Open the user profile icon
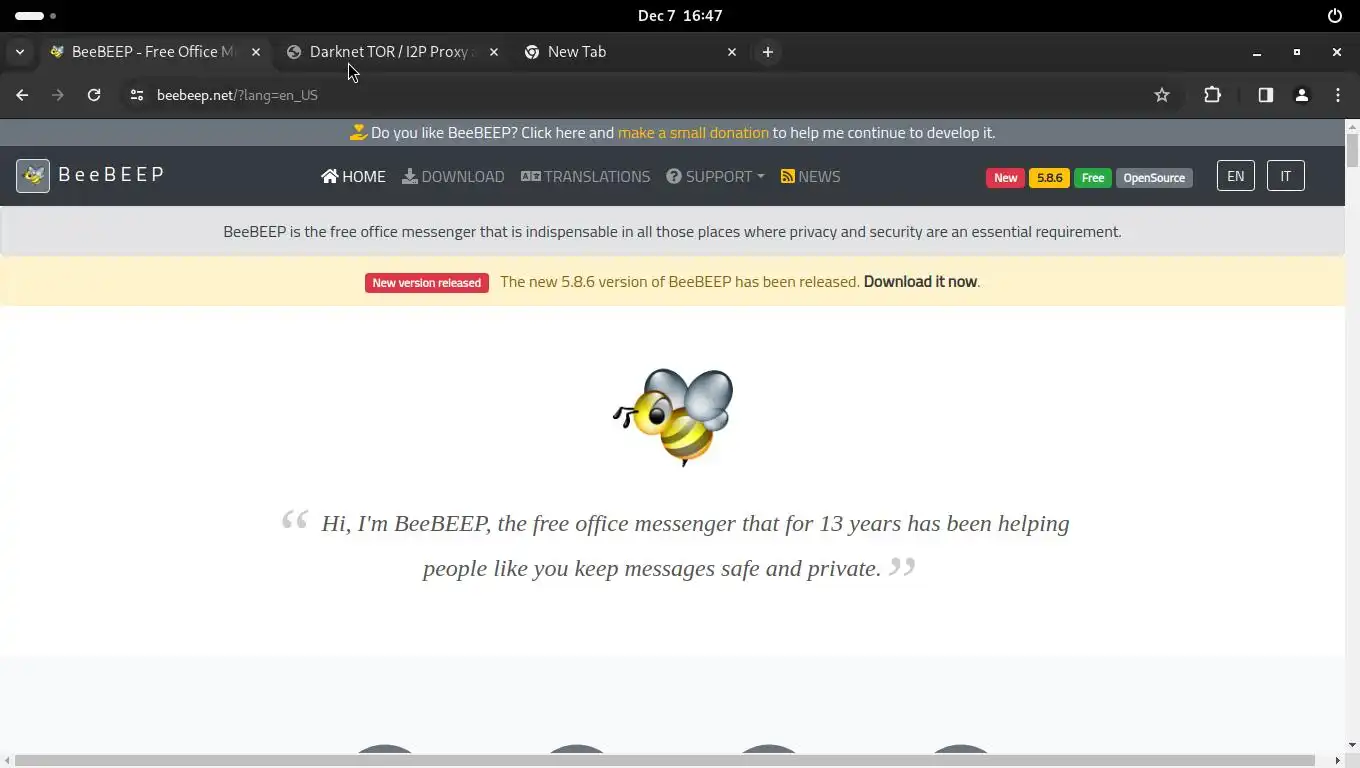This screenshot has width=1360, height=768. click(1302, 95)
